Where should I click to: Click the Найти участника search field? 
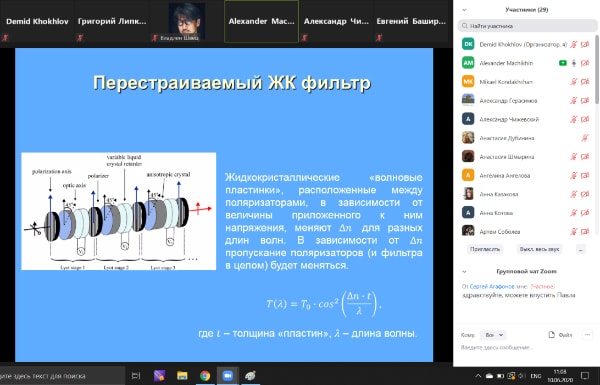point(527,26)
